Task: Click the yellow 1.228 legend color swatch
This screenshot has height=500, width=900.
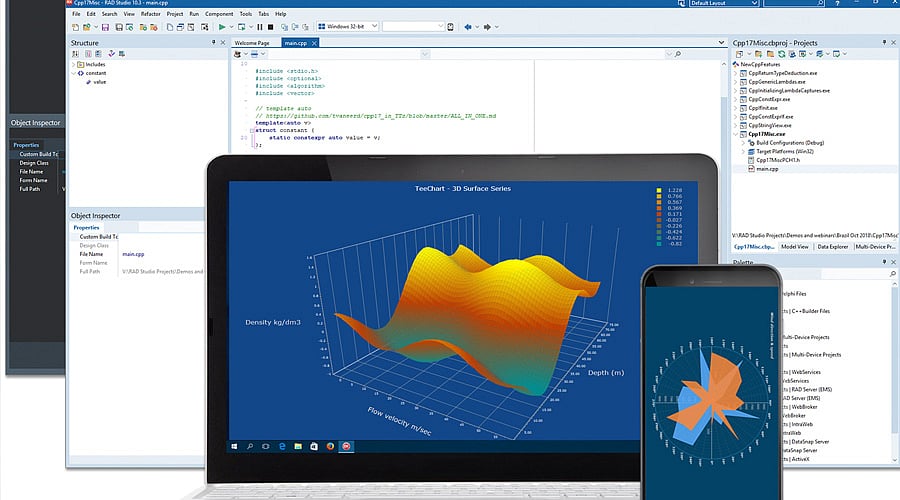Action: (657, 190)
